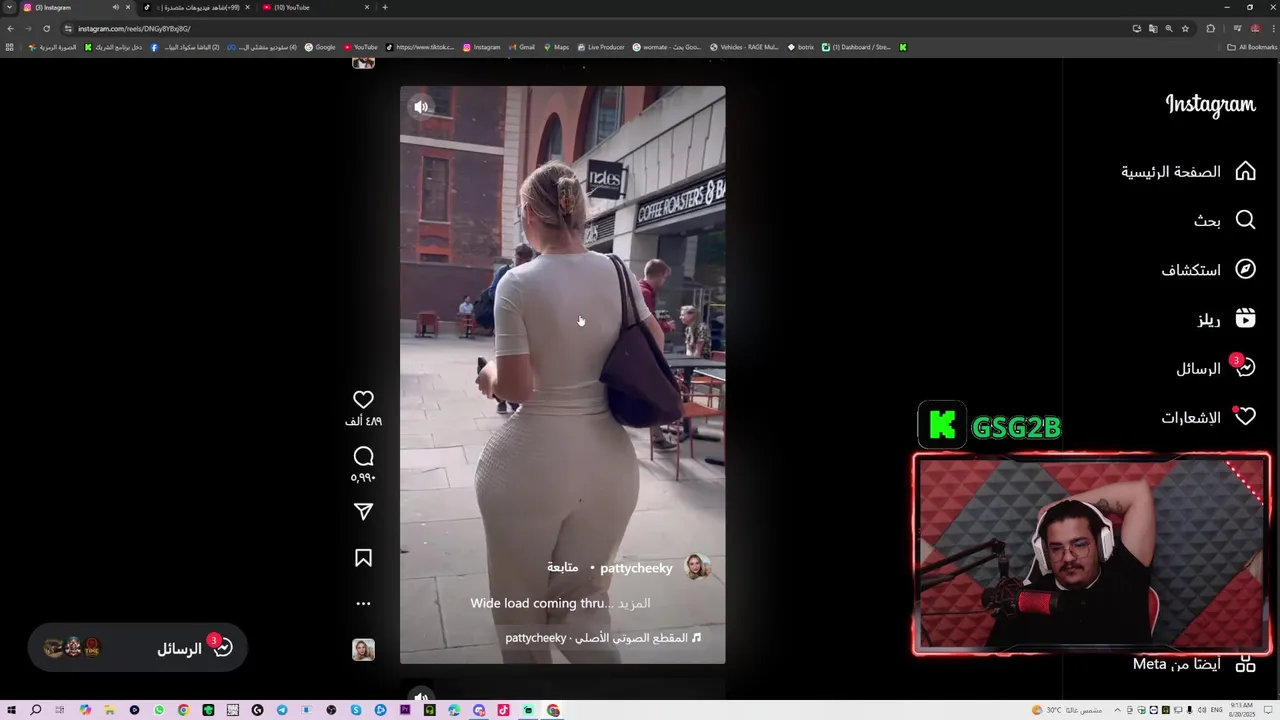
Task: Open the Extensions puzzle icon
Action: 1210,29
